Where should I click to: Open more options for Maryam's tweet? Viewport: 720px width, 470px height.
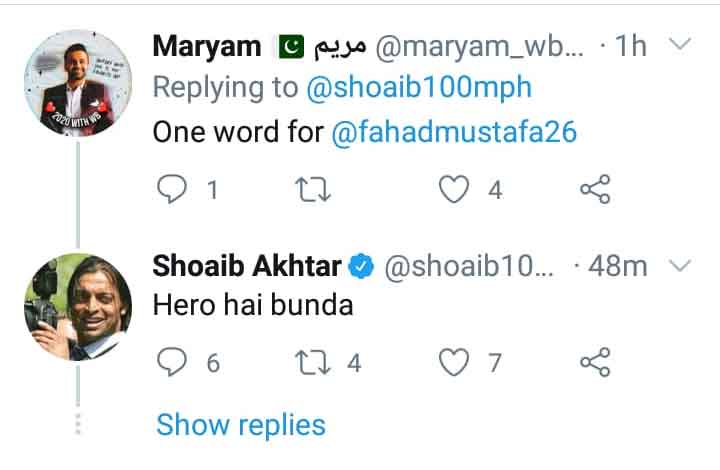(679, 44)
